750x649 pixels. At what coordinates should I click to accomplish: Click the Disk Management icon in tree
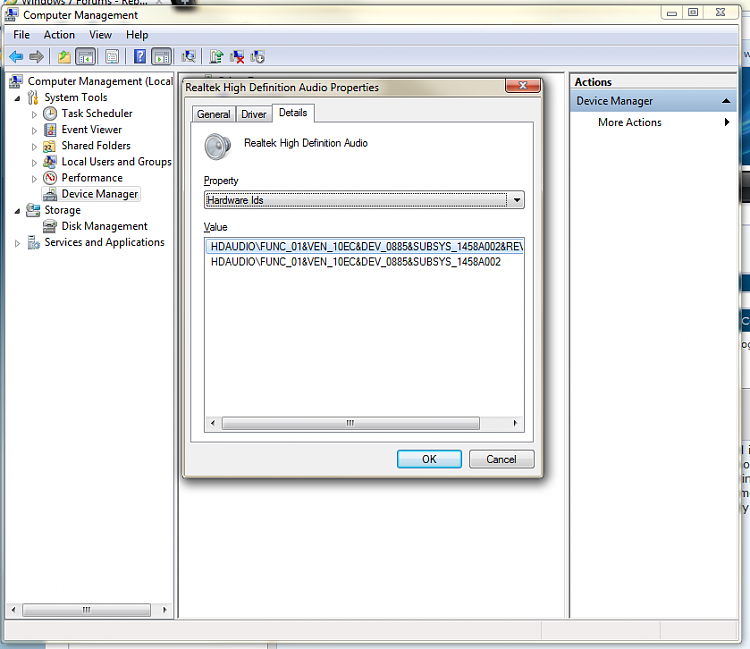point(50,226)
